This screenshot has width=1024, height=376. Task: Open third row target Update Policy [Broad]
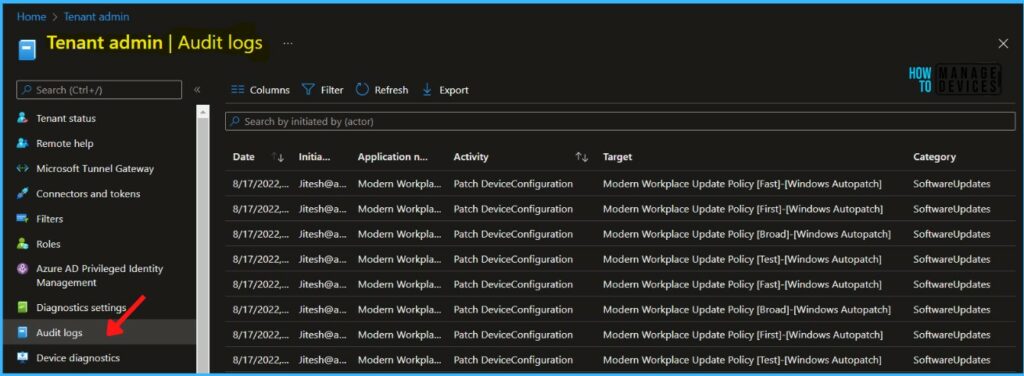click(x=746, y=234)
